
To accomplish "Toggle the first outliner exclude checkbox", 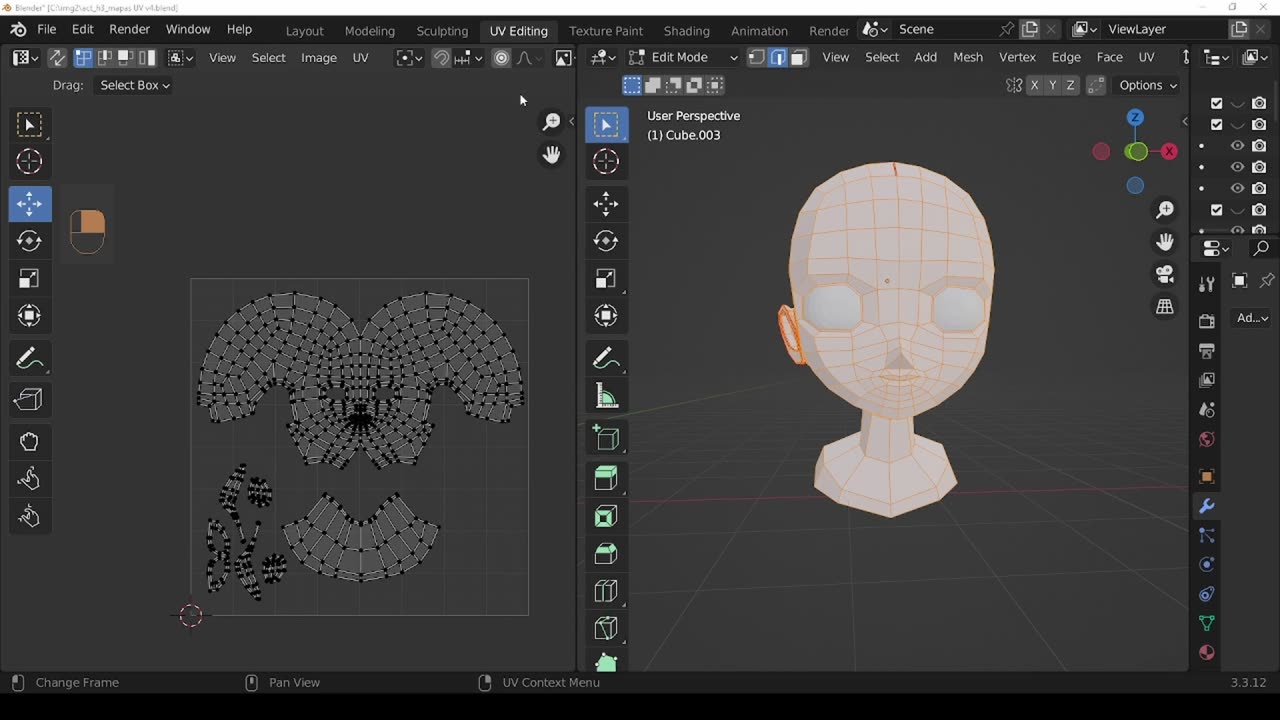I will coord(1217,103).
